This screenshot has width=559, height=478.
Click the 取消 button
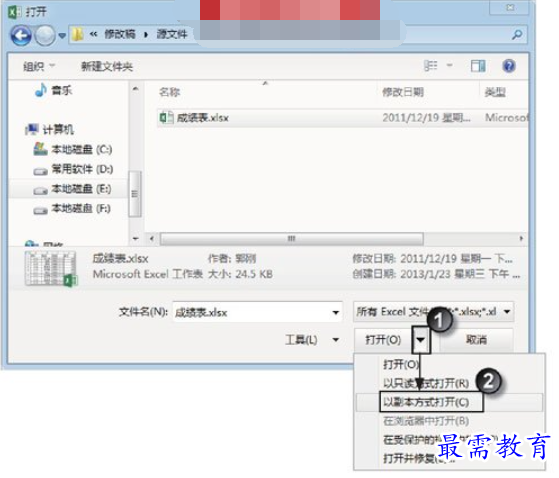coord(476,339)
